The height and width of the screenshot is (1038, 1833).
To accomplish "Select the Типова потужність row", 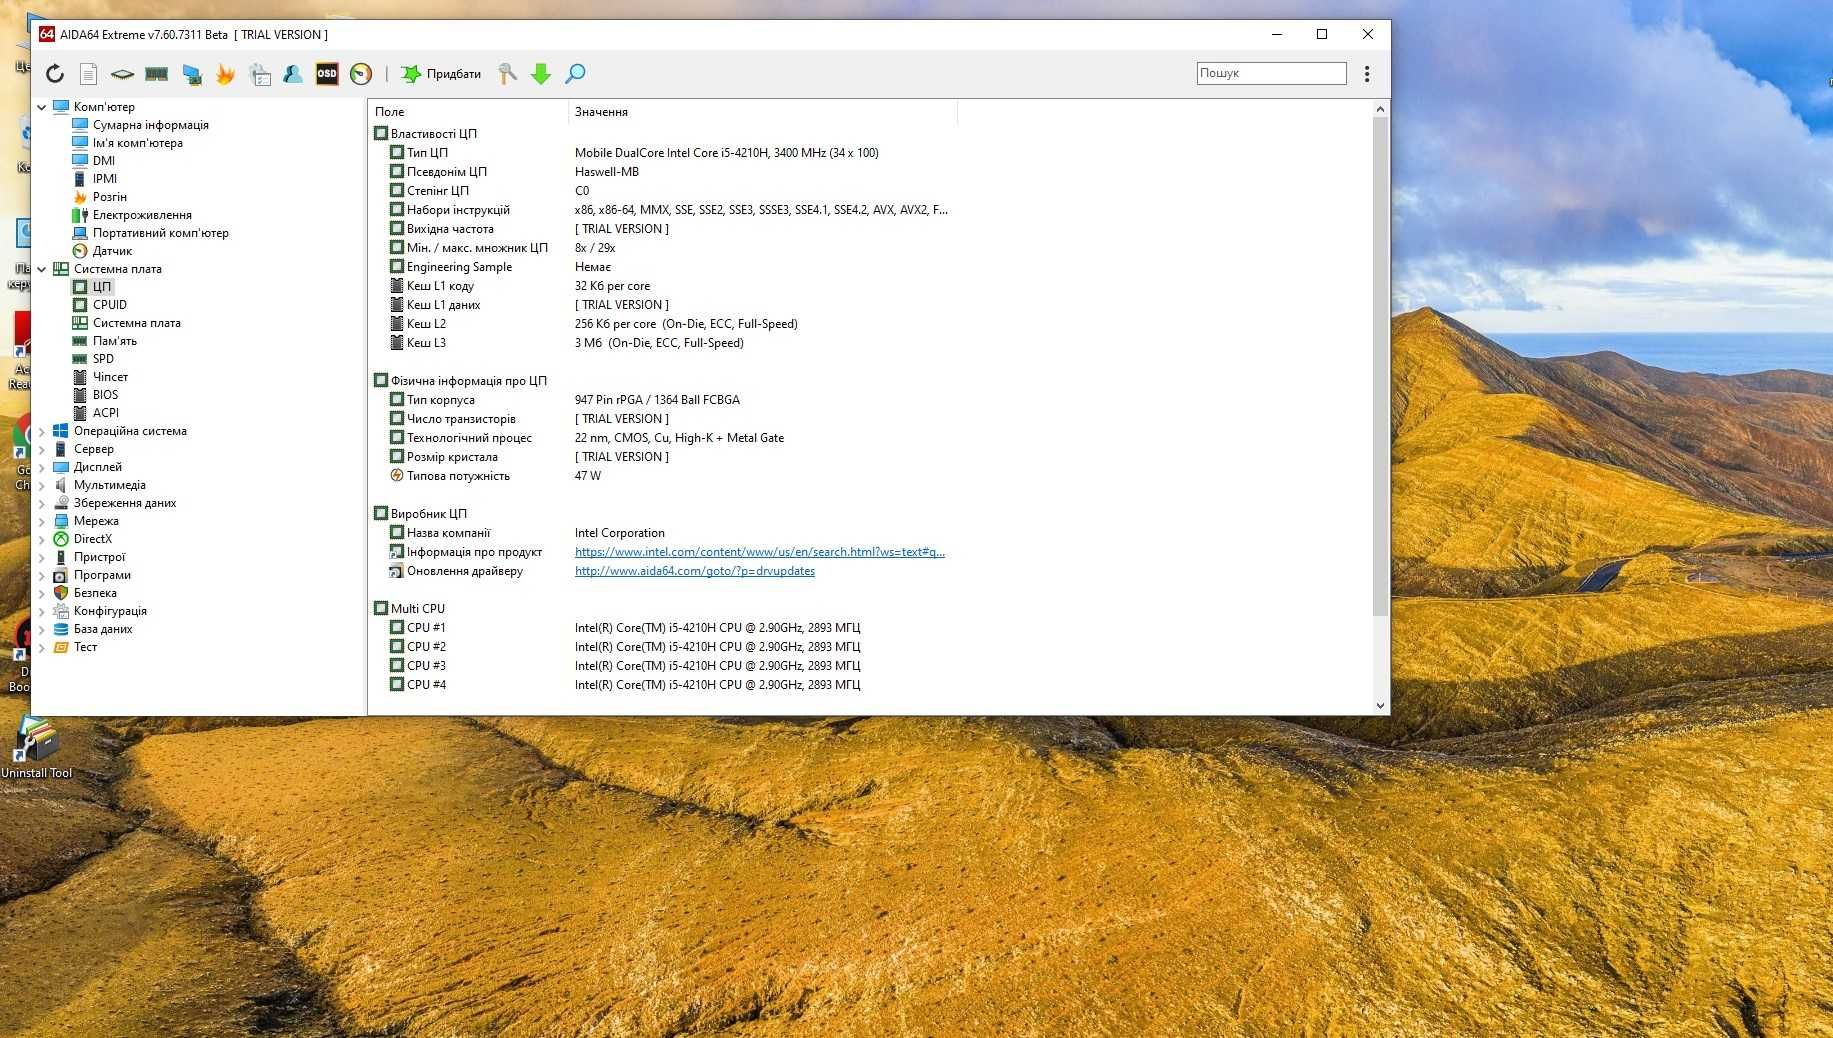I will (x=660, y=476).
